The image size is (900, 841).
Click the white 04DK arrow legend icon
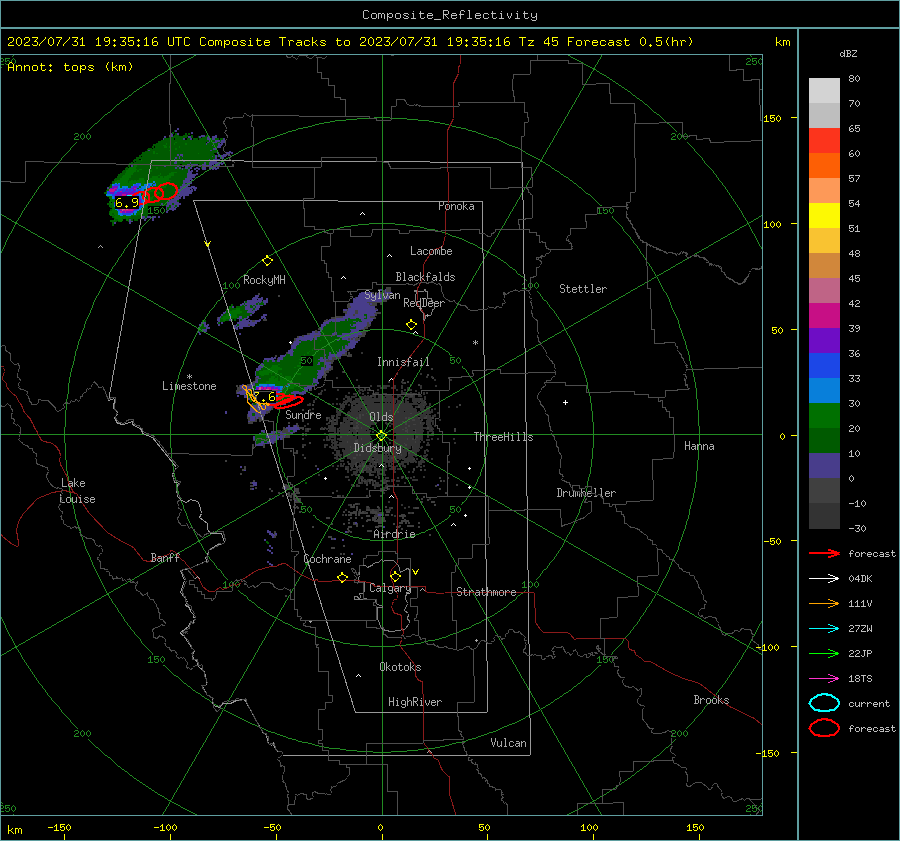coord(824,579)
